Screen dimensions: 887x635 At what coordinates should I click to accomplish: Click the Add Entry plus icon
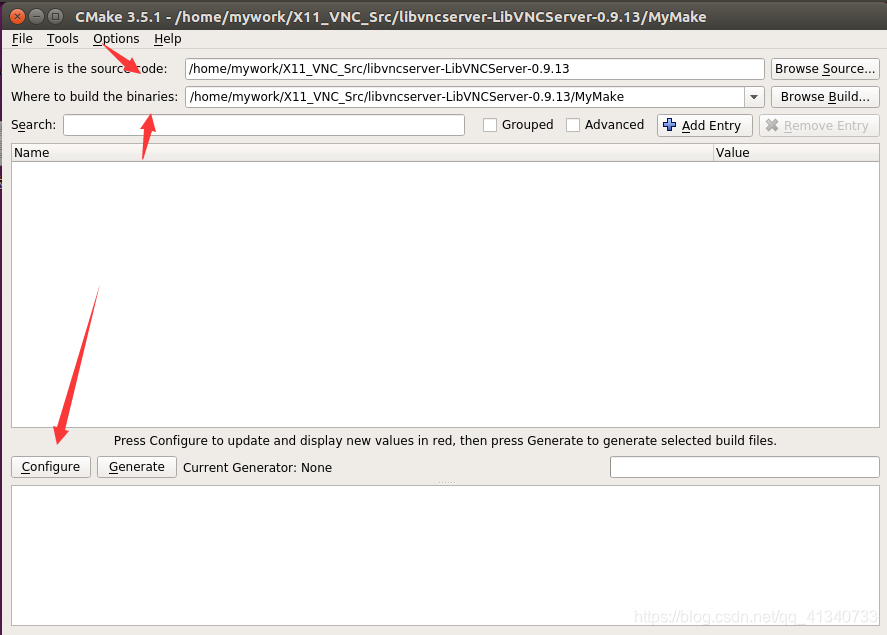[667, 125]
